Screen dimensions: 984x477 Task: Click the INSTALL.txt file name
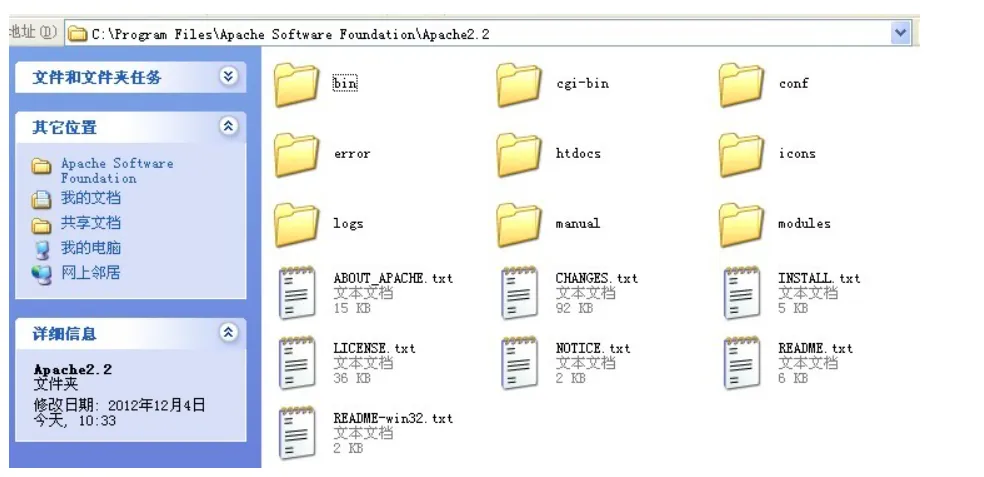(x=819, y=279)
